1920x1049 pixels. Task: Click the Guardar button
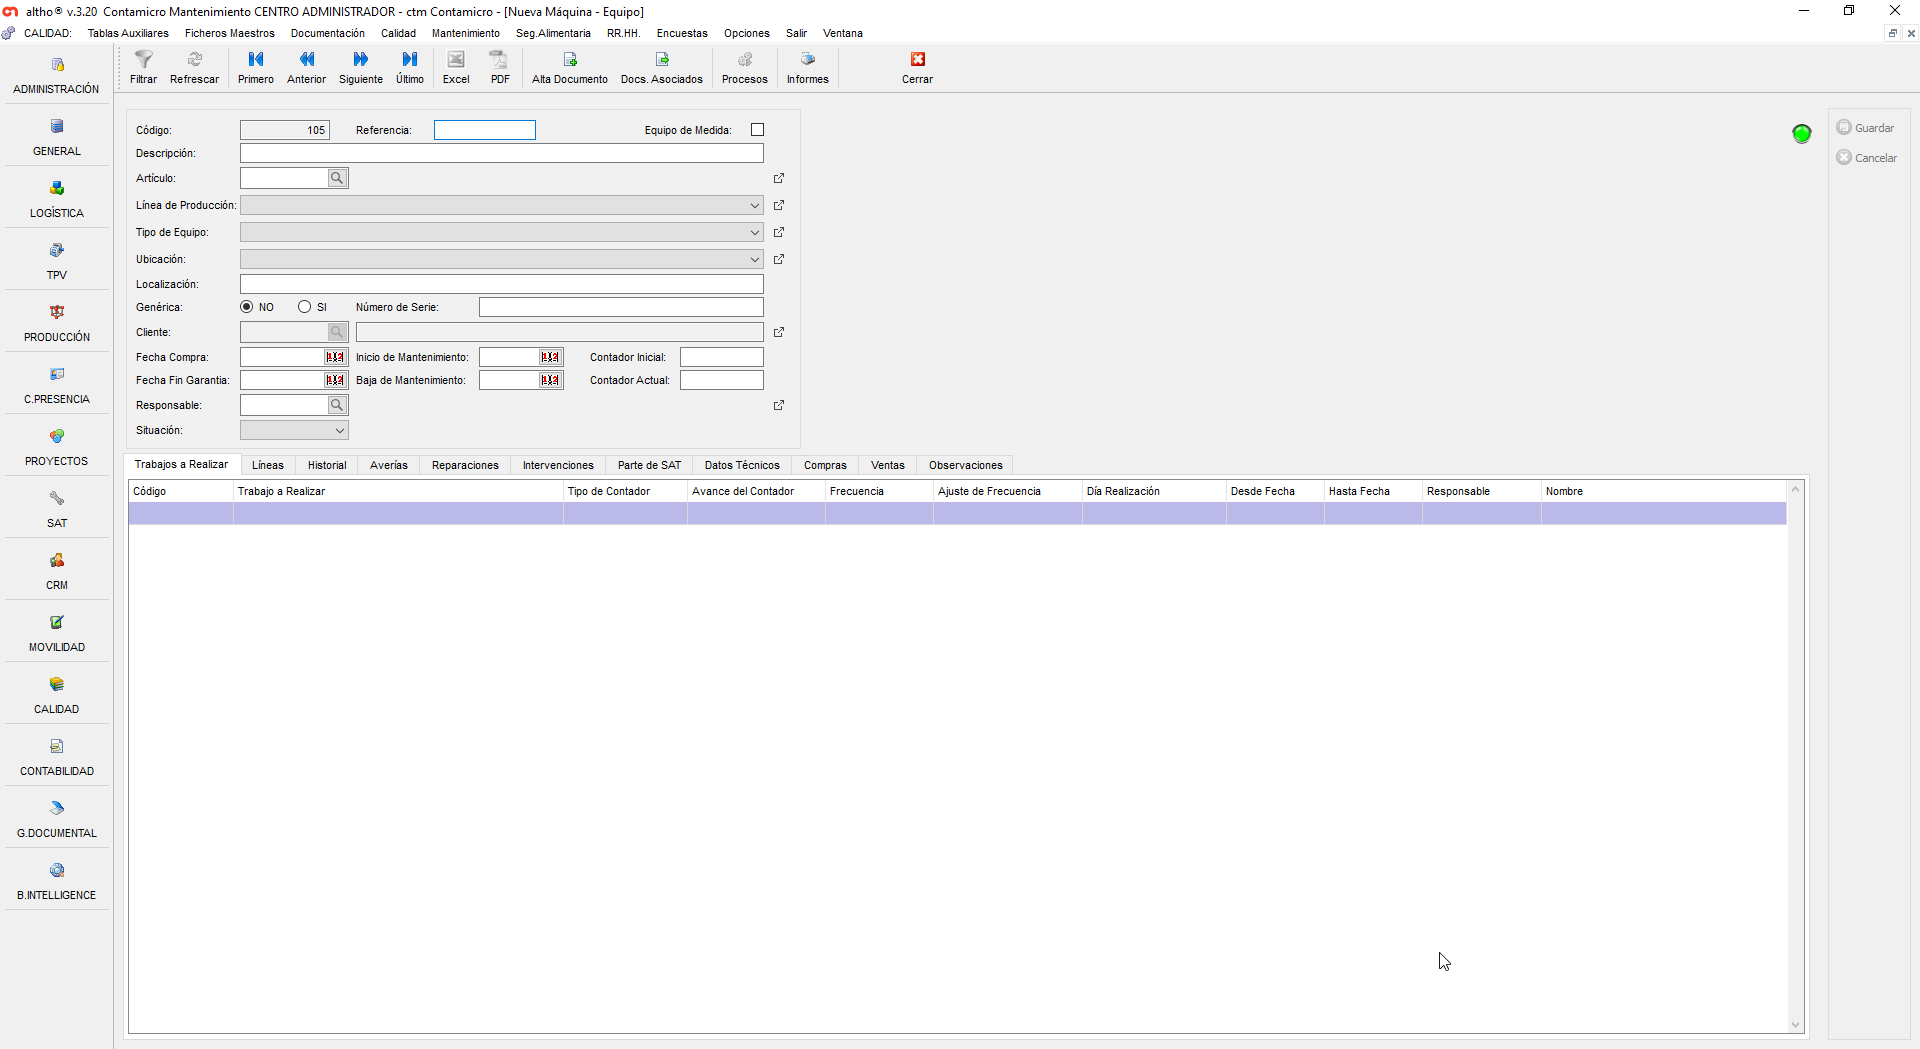click(x=1866, y=128)
